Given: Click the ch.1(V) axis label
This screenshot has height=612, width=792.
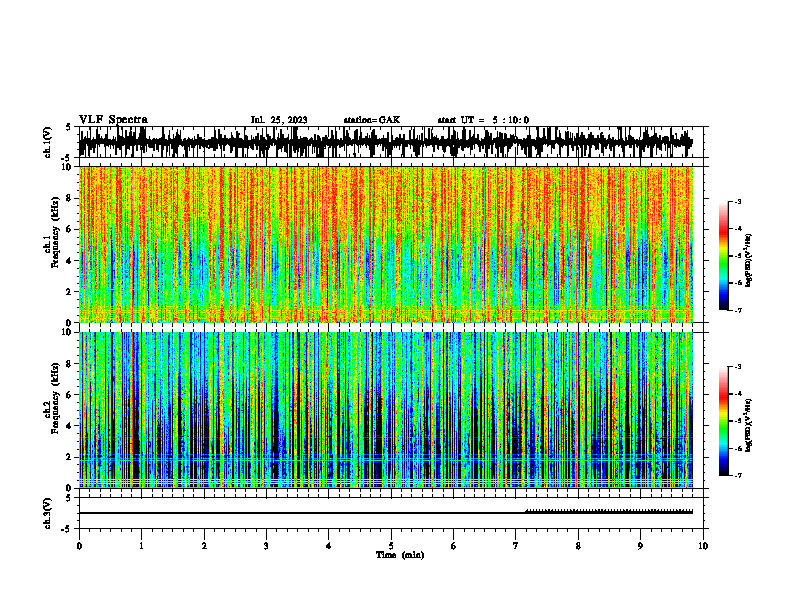Looking at the screenshot, I should (x=47, y=142).
